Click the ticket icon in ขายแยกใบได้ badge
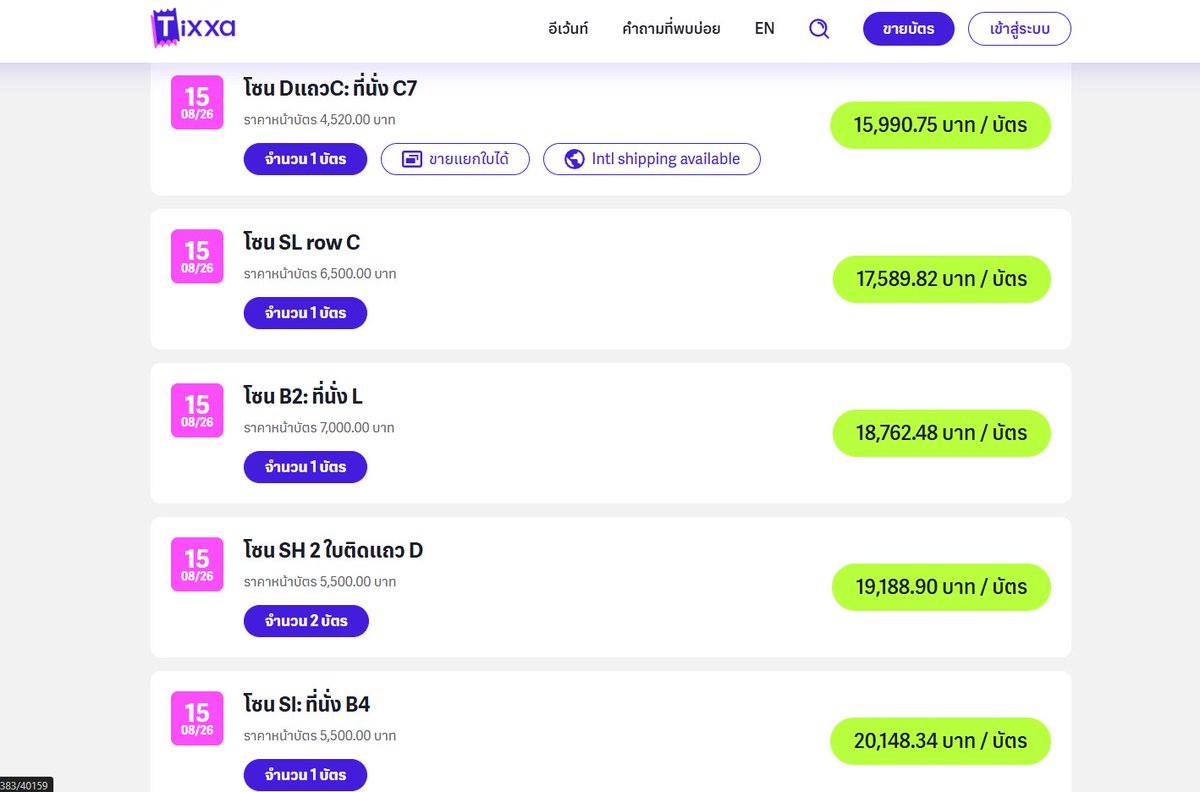 point(411,159)
